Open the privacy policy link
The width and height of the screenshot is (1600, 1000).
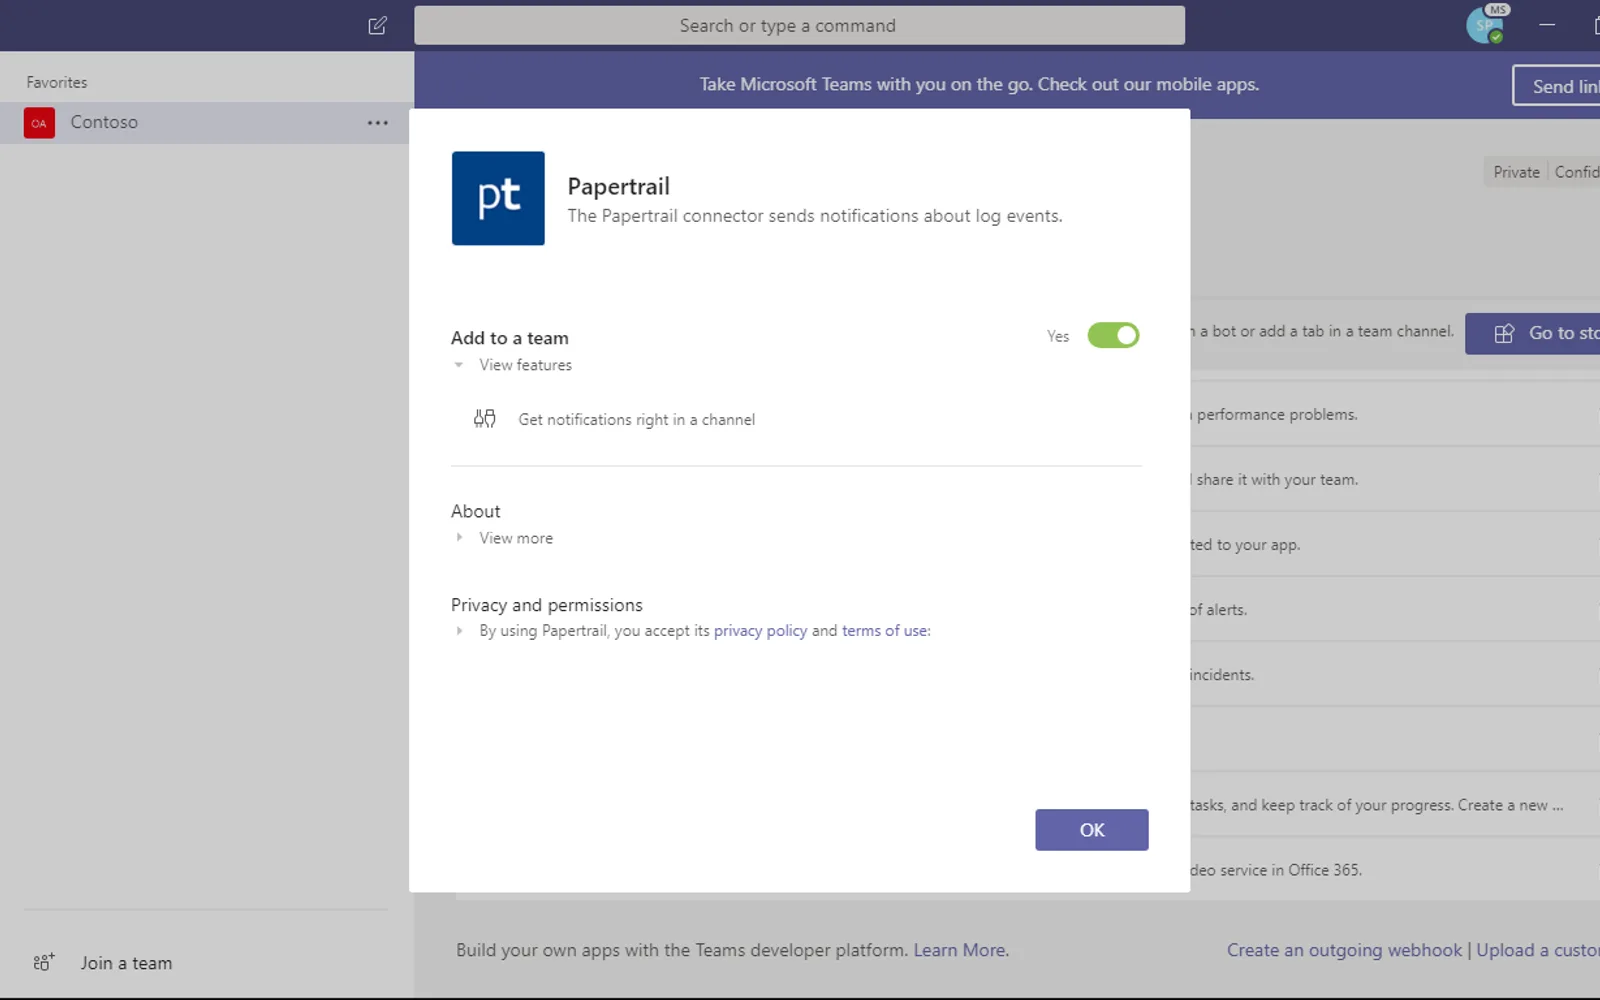tap(760, 631)
